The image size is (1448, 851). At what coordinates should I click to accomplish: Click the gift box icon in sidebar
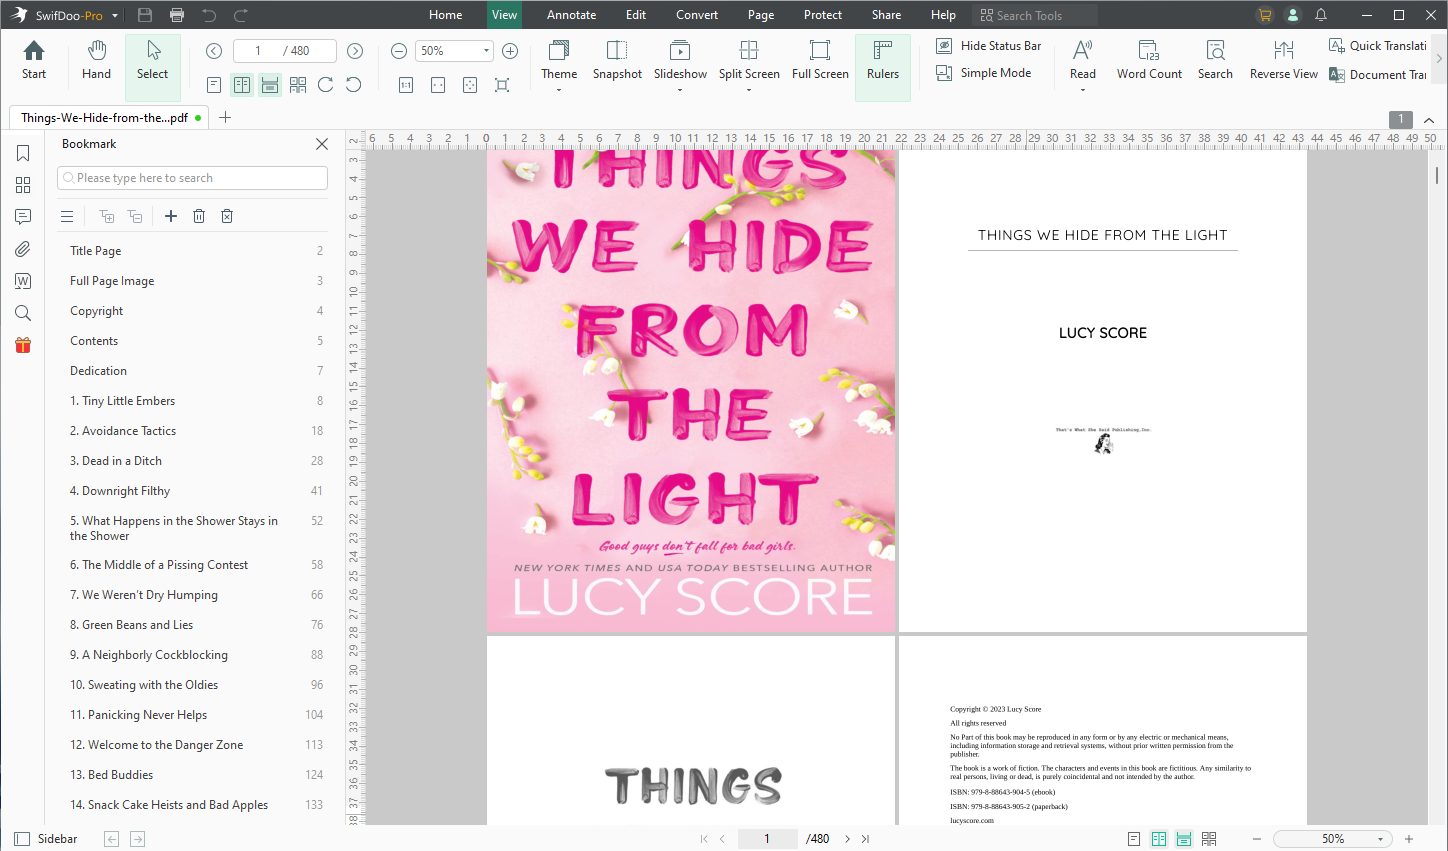[23, 345]
